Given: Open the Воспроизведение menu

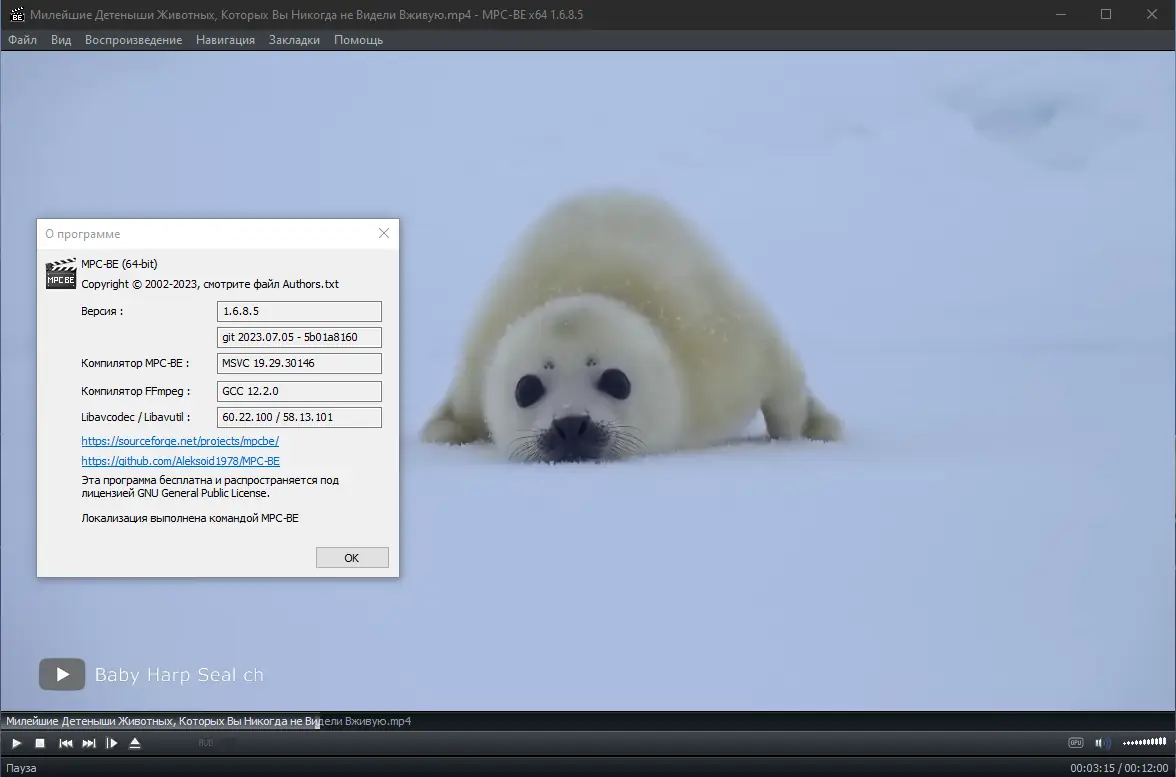Looking at the screenshot, I should coord(133,40).
